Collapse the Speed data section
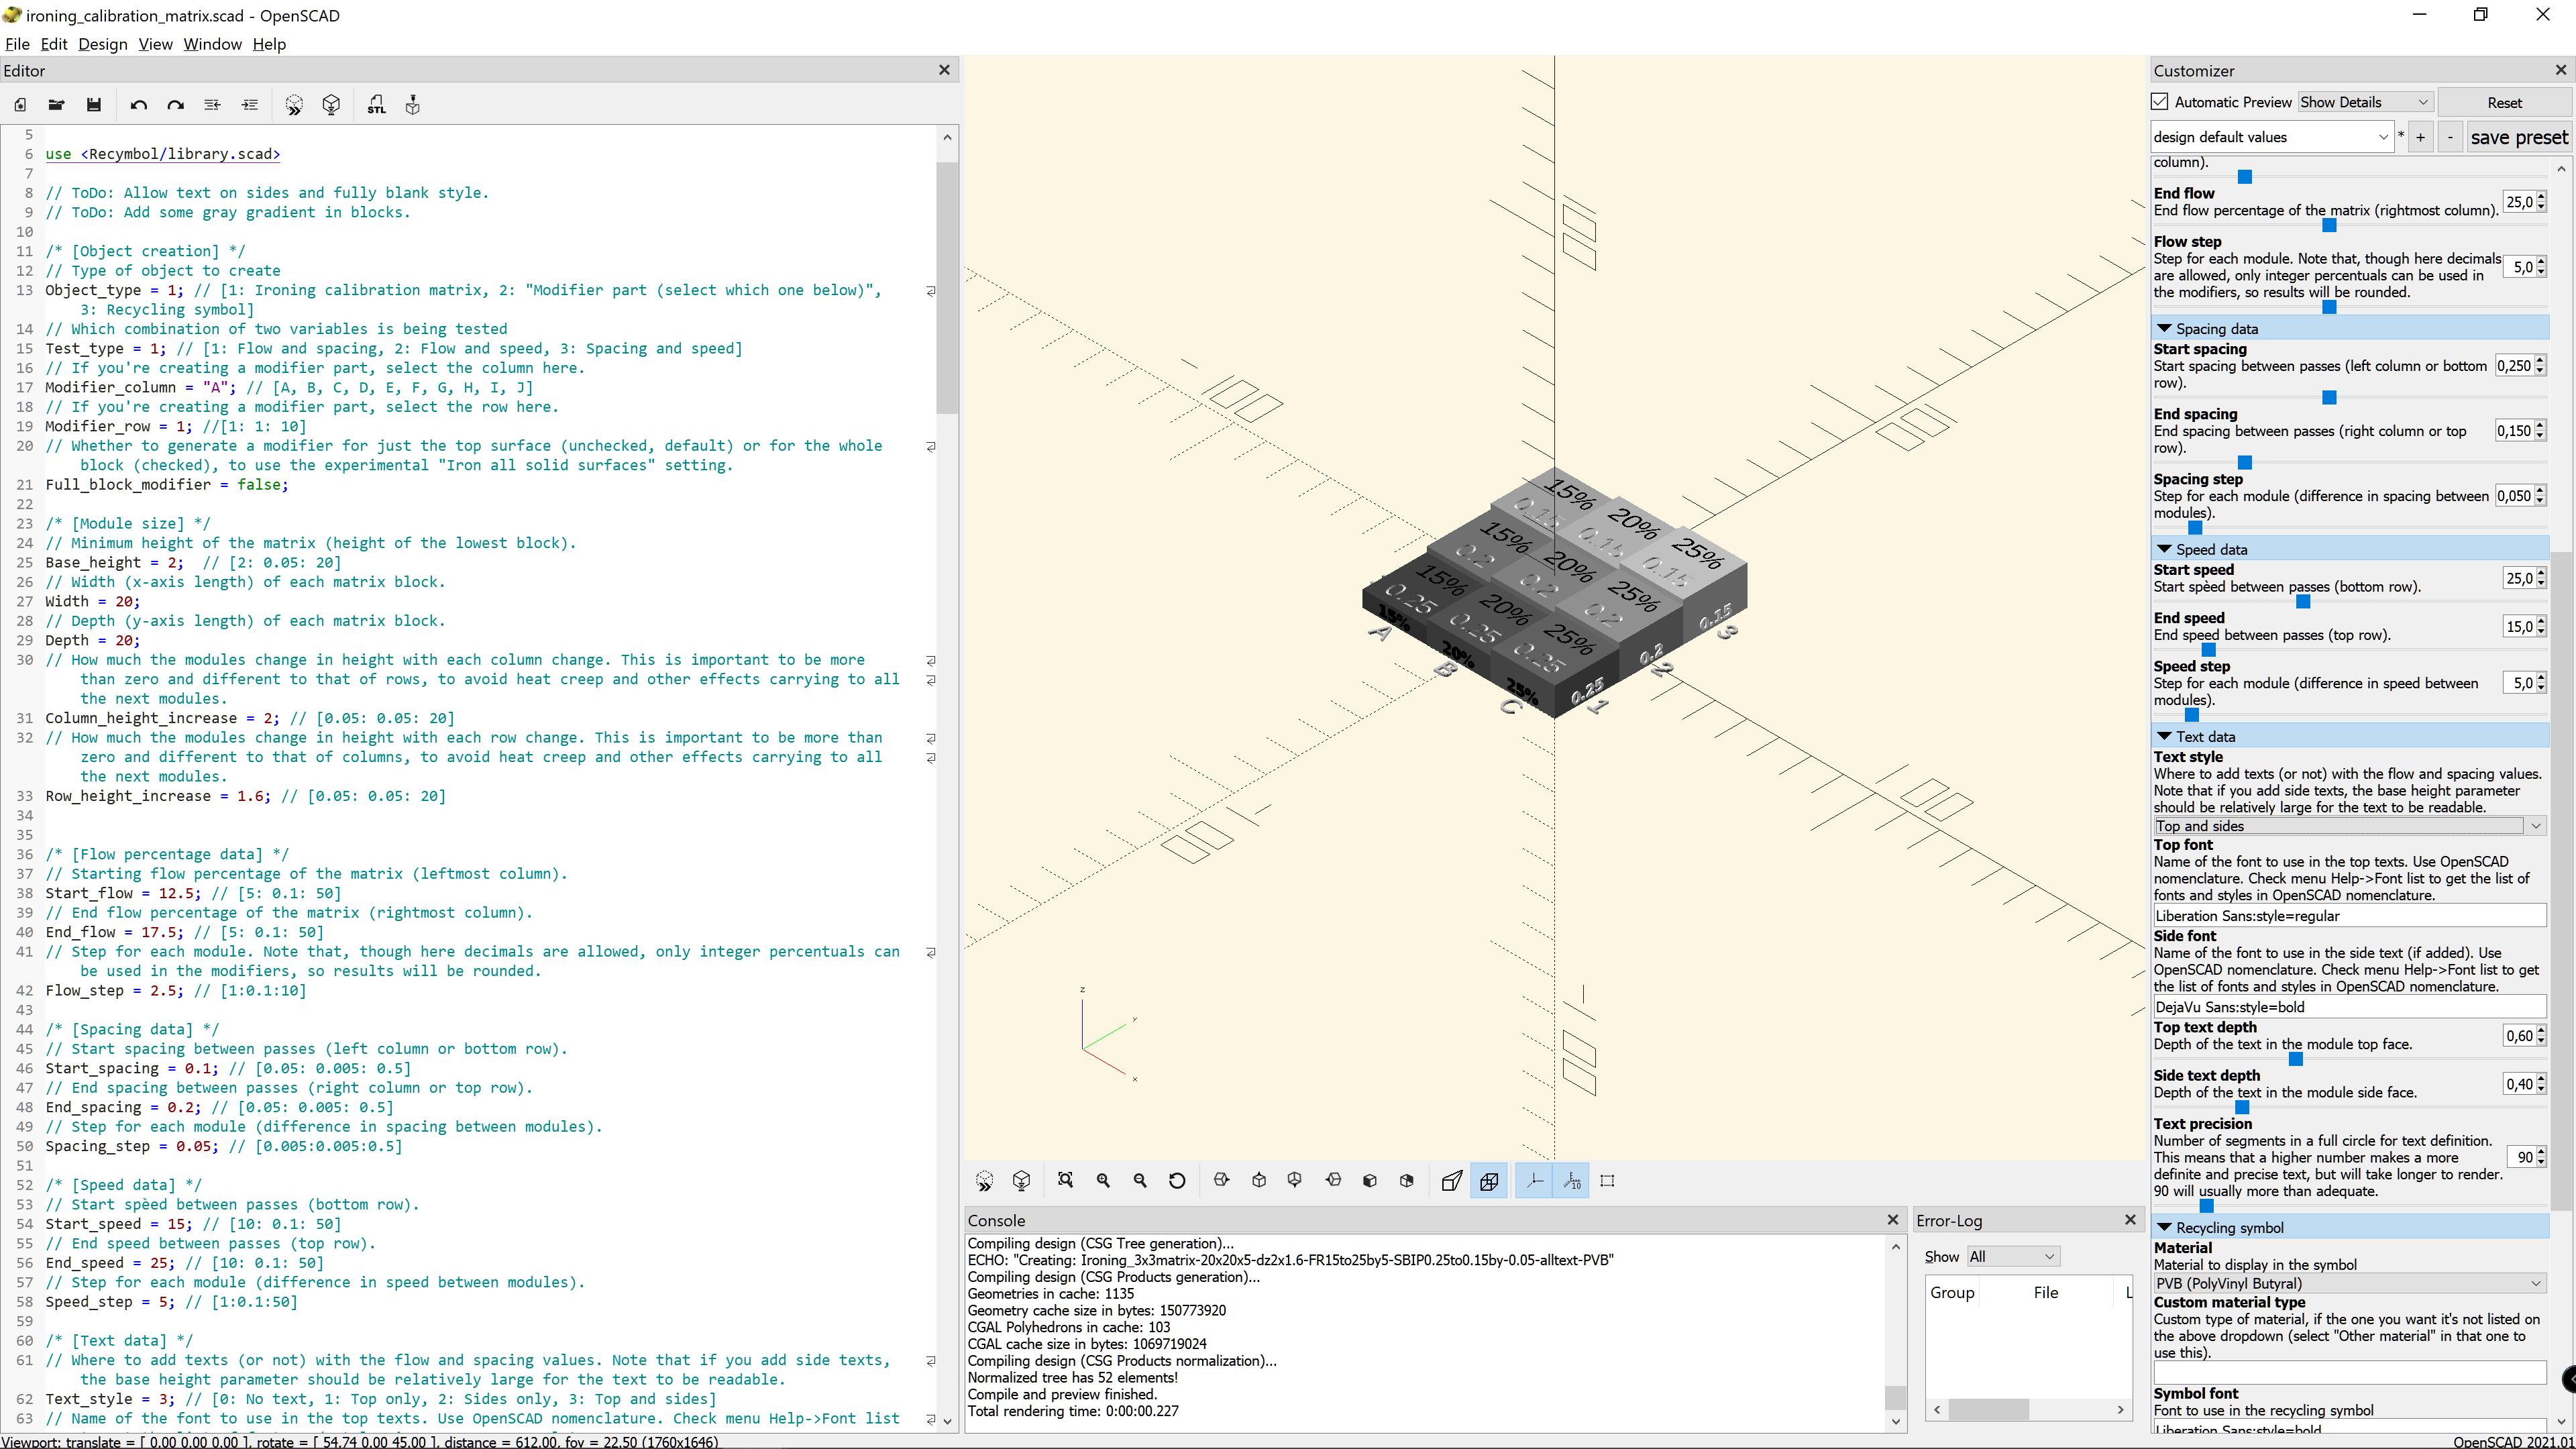The height and width of the screenshot is (1449, 2576). pos(2165,550)
